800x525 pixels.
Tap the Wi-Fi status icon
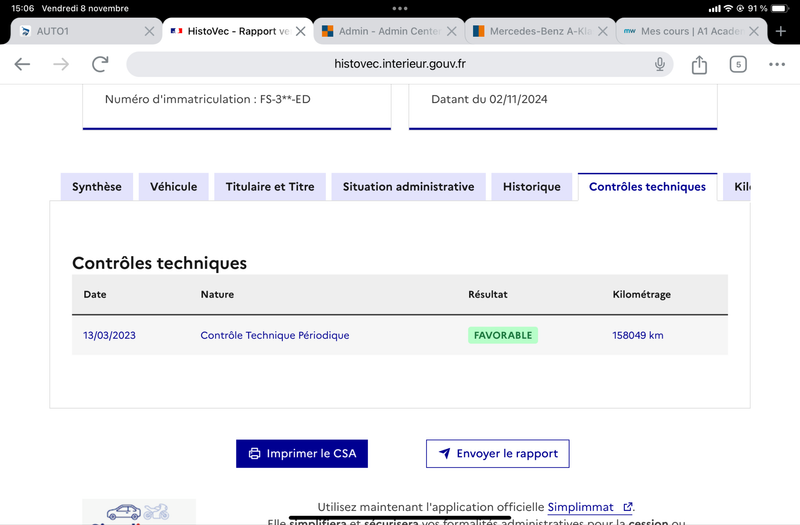[x=728, y=8]
